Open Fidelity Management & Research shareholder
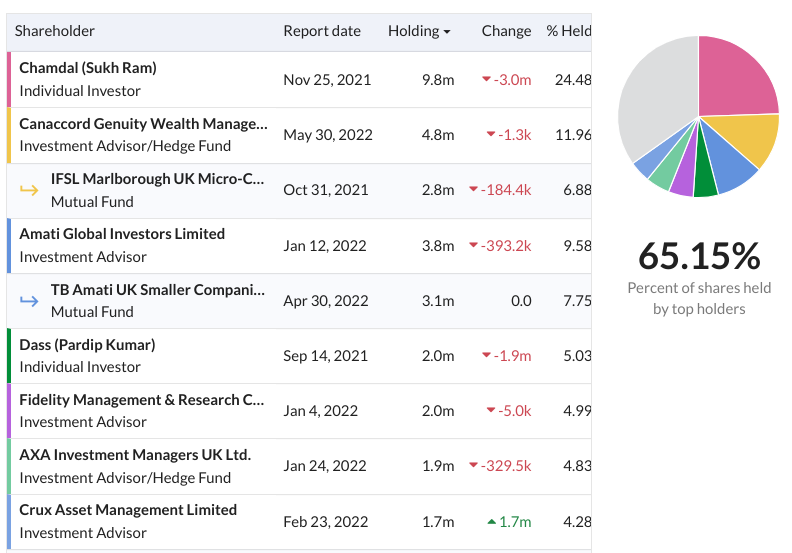 click(x=141, y=400)
